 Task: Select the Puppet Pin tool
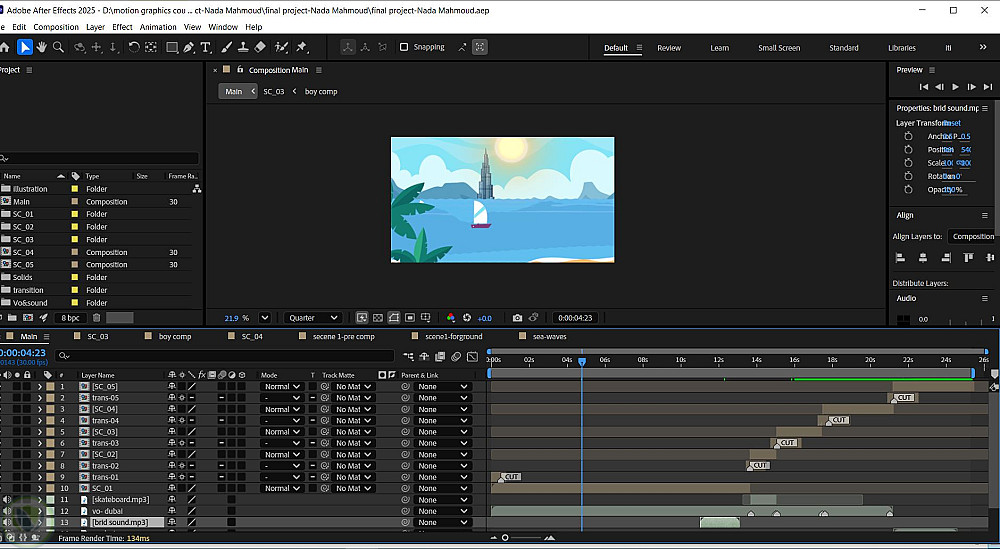(301, 47)
